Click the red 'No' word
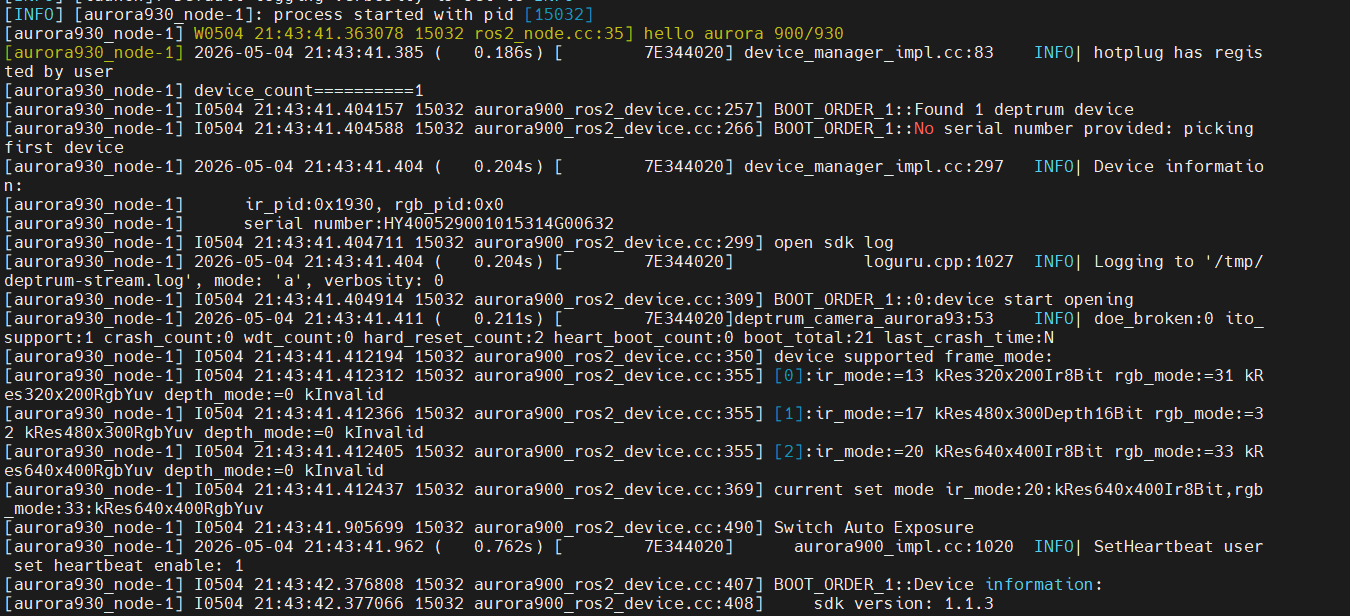Image resolution: width=1350 pixels, height=616 pixels. (x=924, y=128)
